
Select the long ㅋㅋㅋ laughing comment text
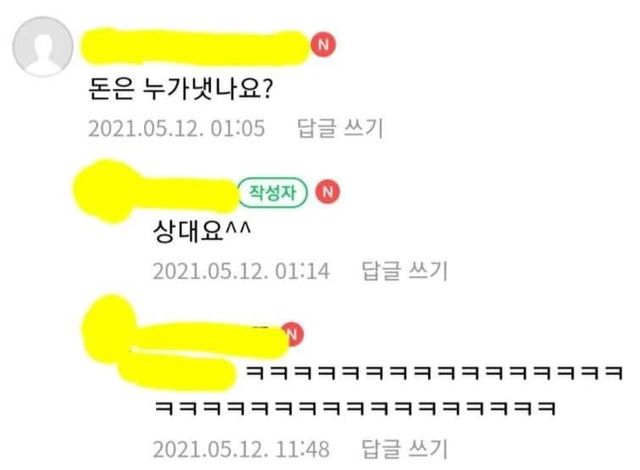point(389,390)
